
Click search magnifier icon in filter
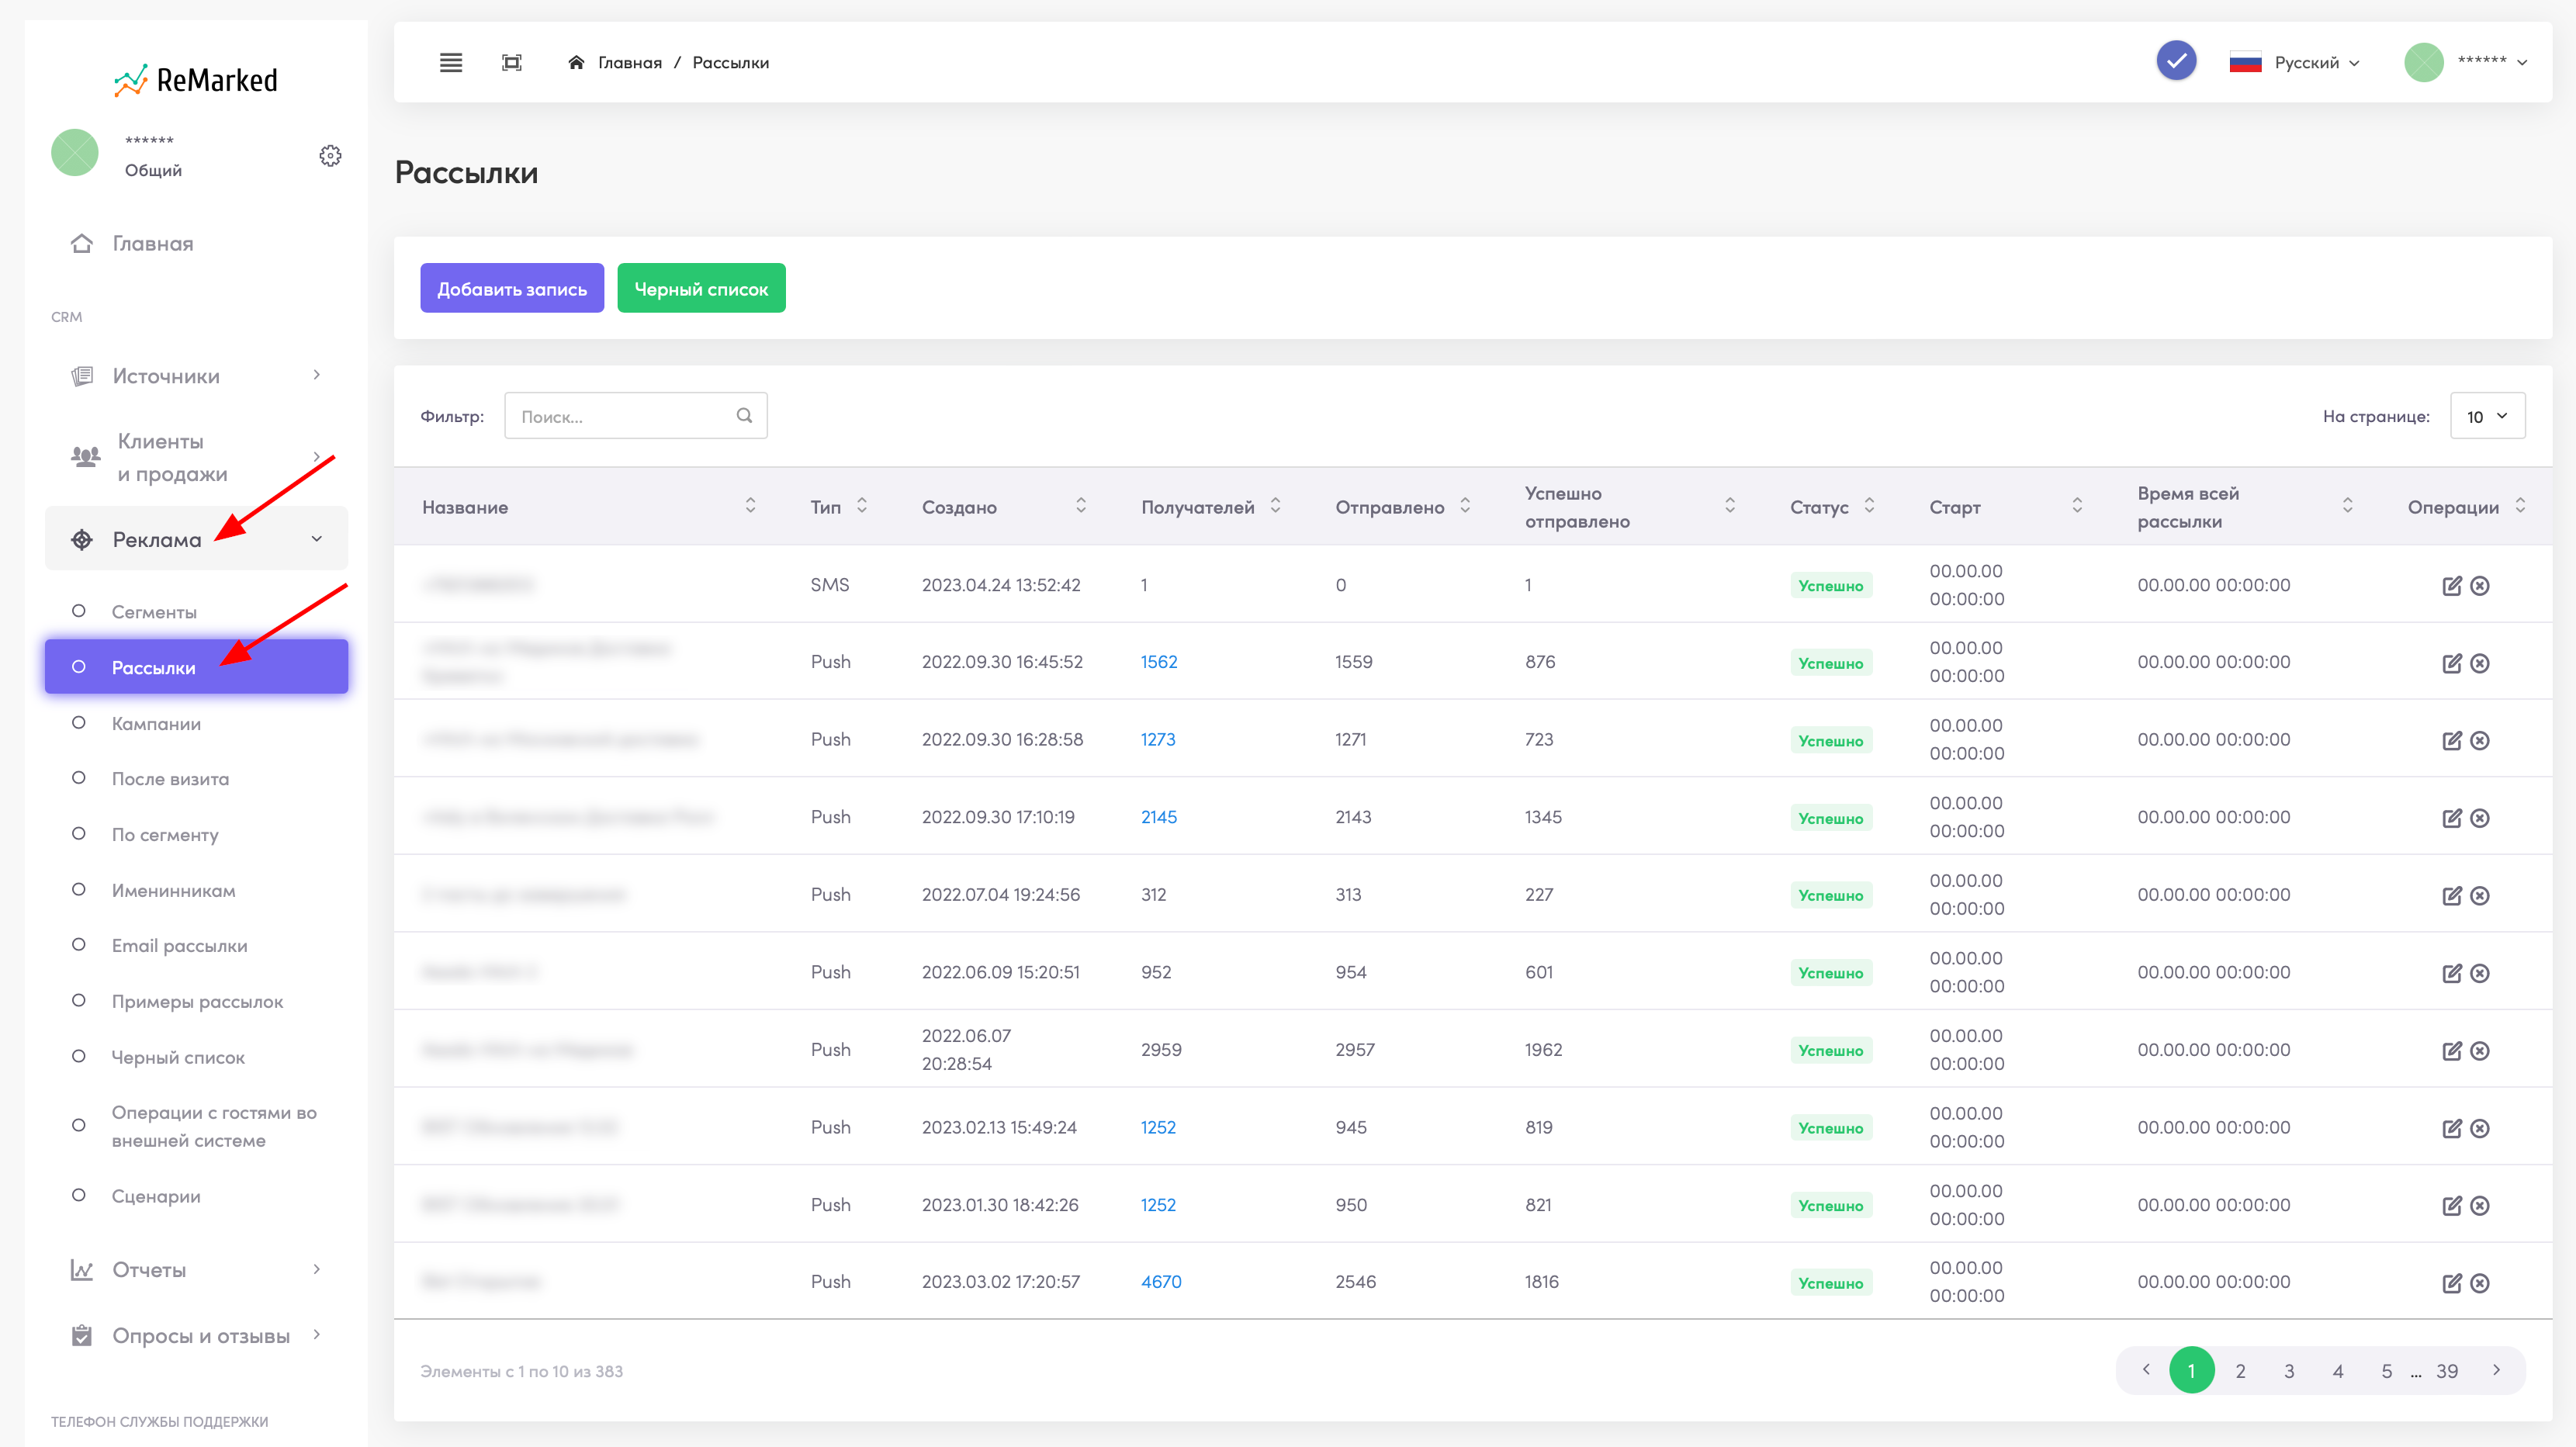[744, 415]
